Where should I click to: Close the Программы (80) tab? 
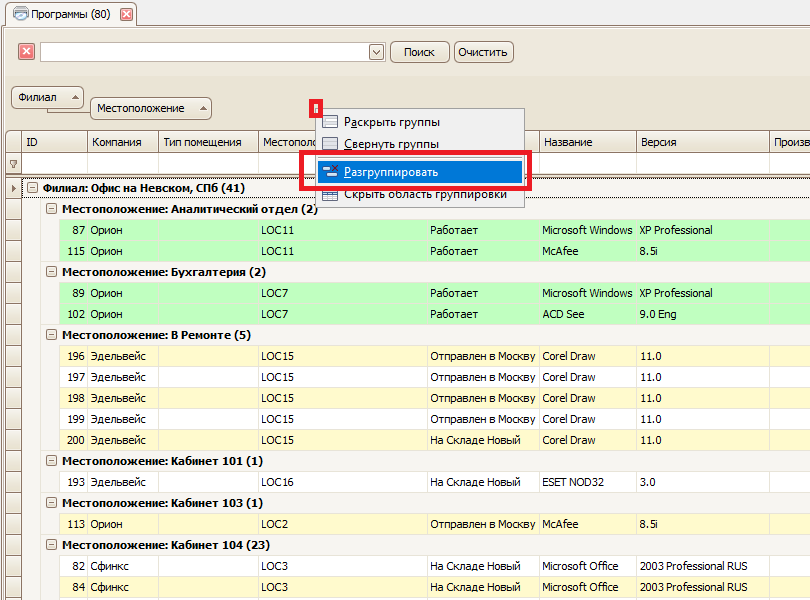[x=126, y=14]
